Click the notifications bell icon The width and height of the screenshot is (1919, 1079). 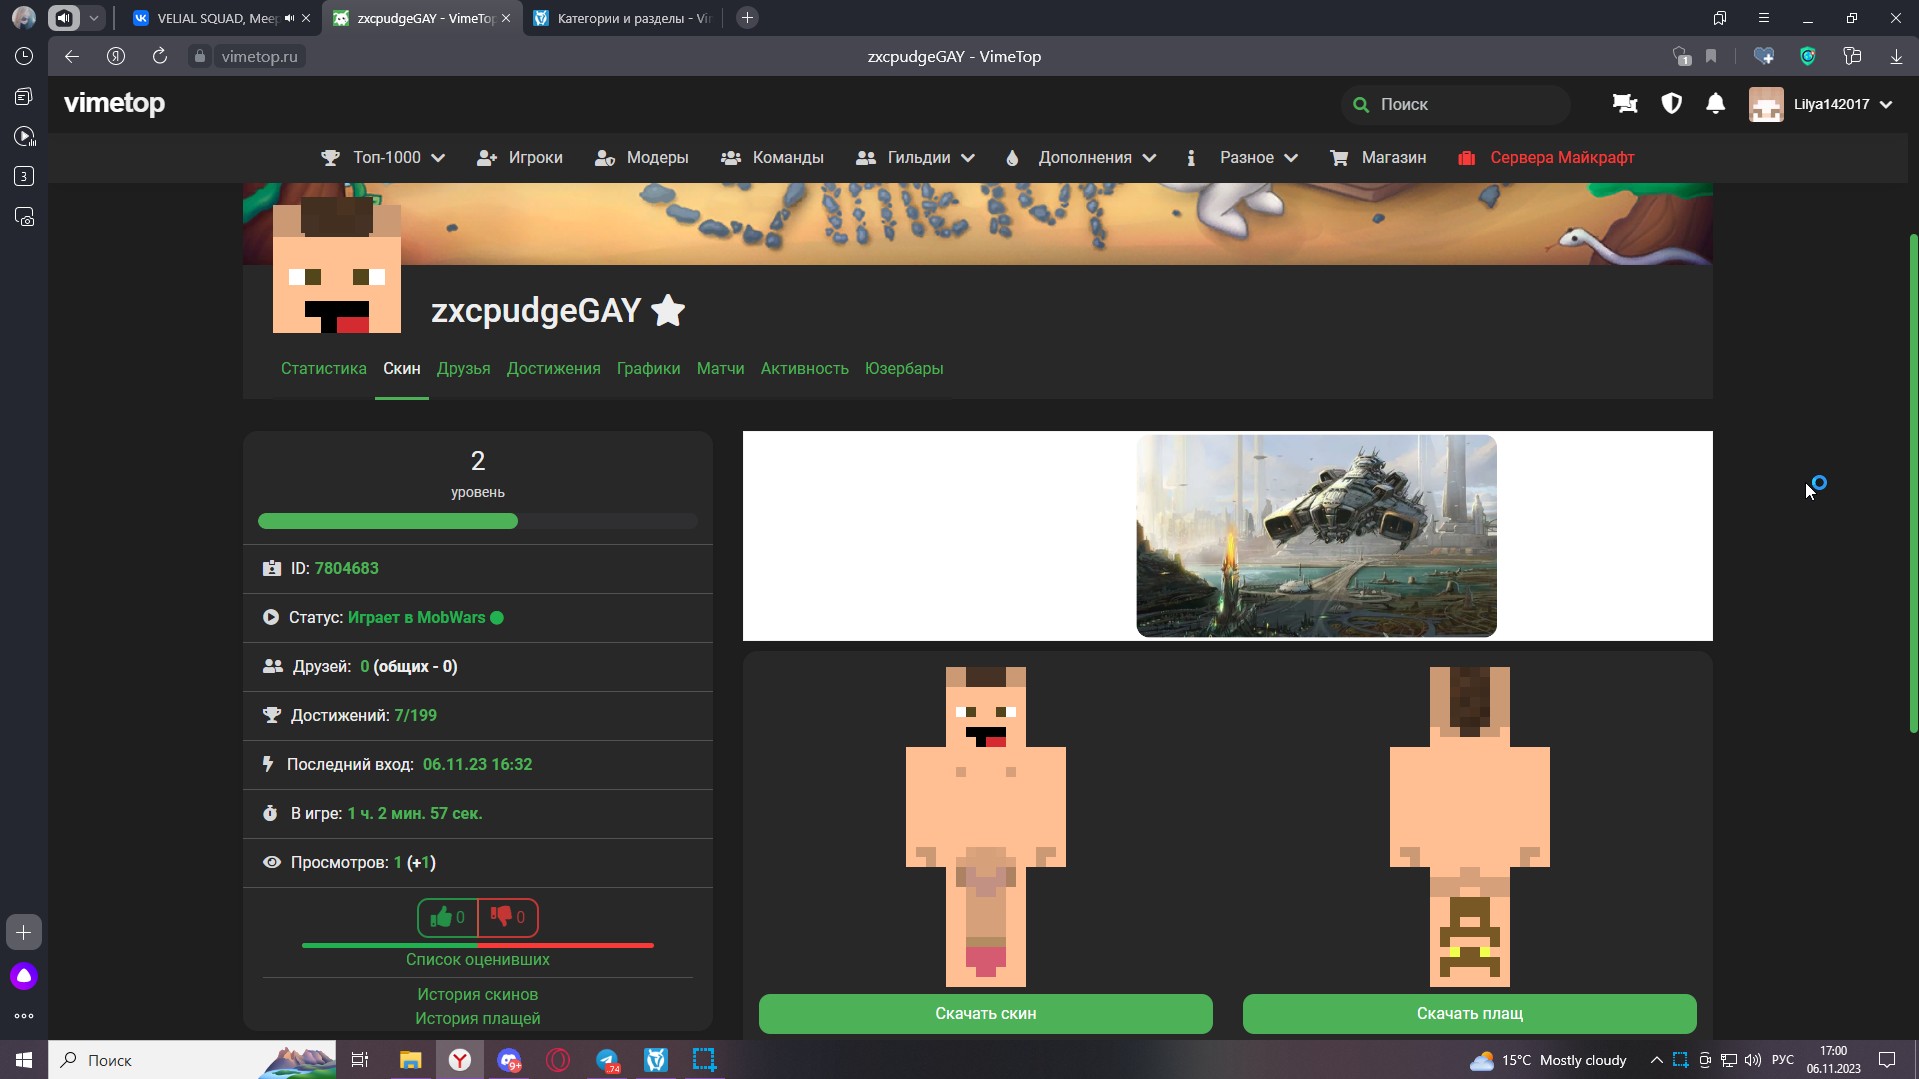pos(1715,104)
